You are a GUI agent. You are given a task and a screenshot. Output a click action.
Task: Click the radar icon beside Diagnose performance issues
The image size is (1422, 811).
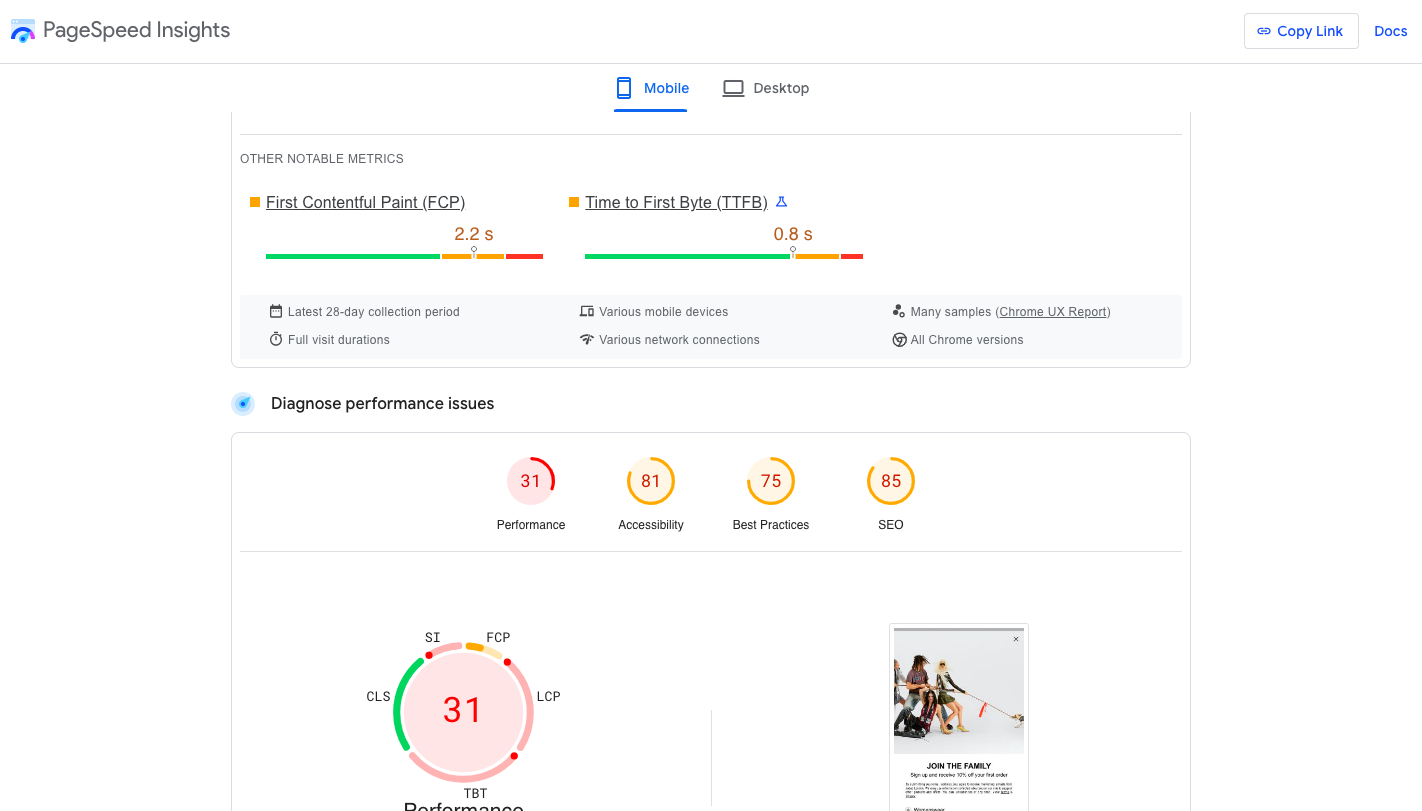coord(243,404)
